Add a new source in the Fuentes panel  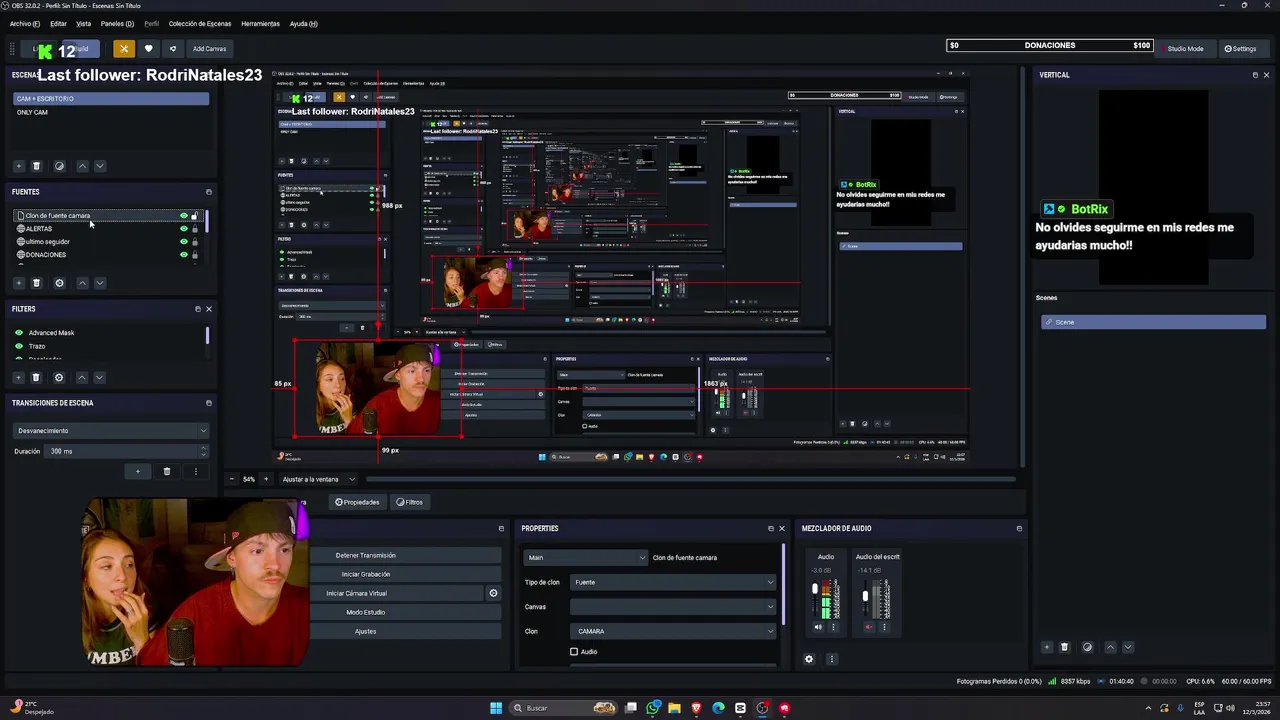click(18, 283)
